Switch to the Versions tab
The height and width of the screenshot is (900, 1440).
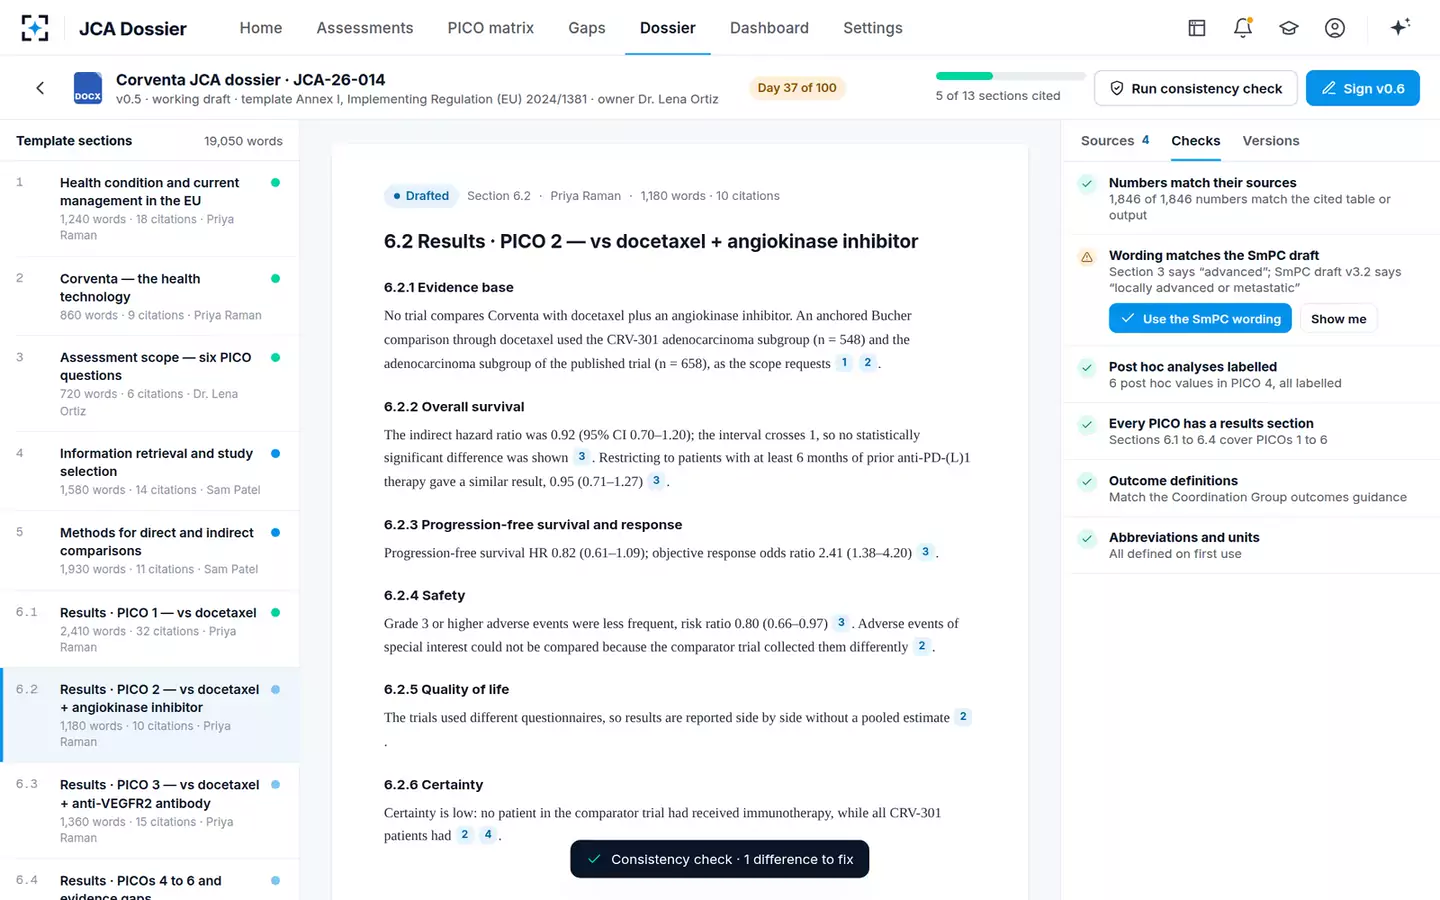point(1271,141)
